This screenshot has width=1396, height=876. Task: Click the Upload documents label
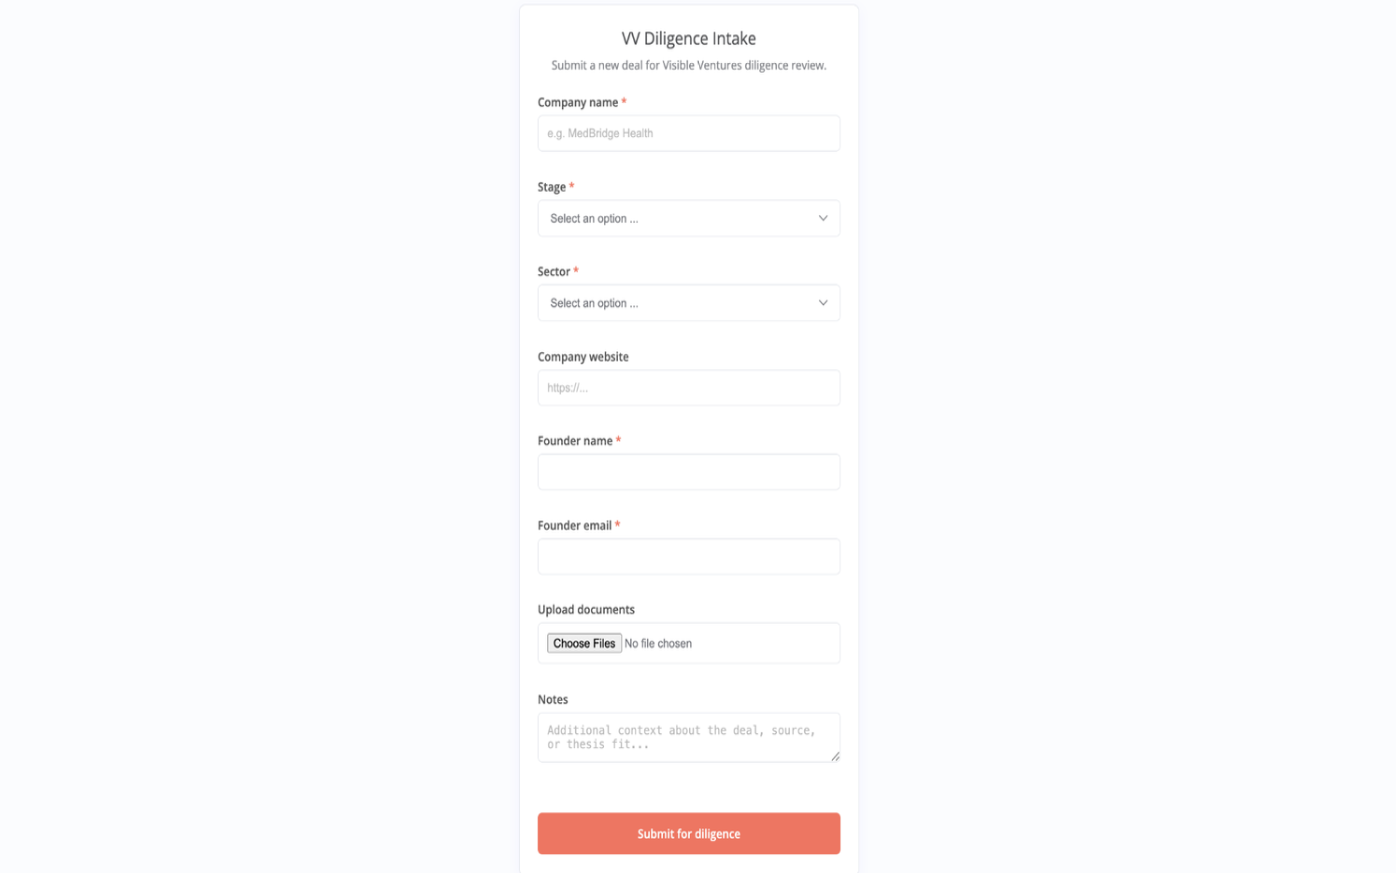[585, 609]
